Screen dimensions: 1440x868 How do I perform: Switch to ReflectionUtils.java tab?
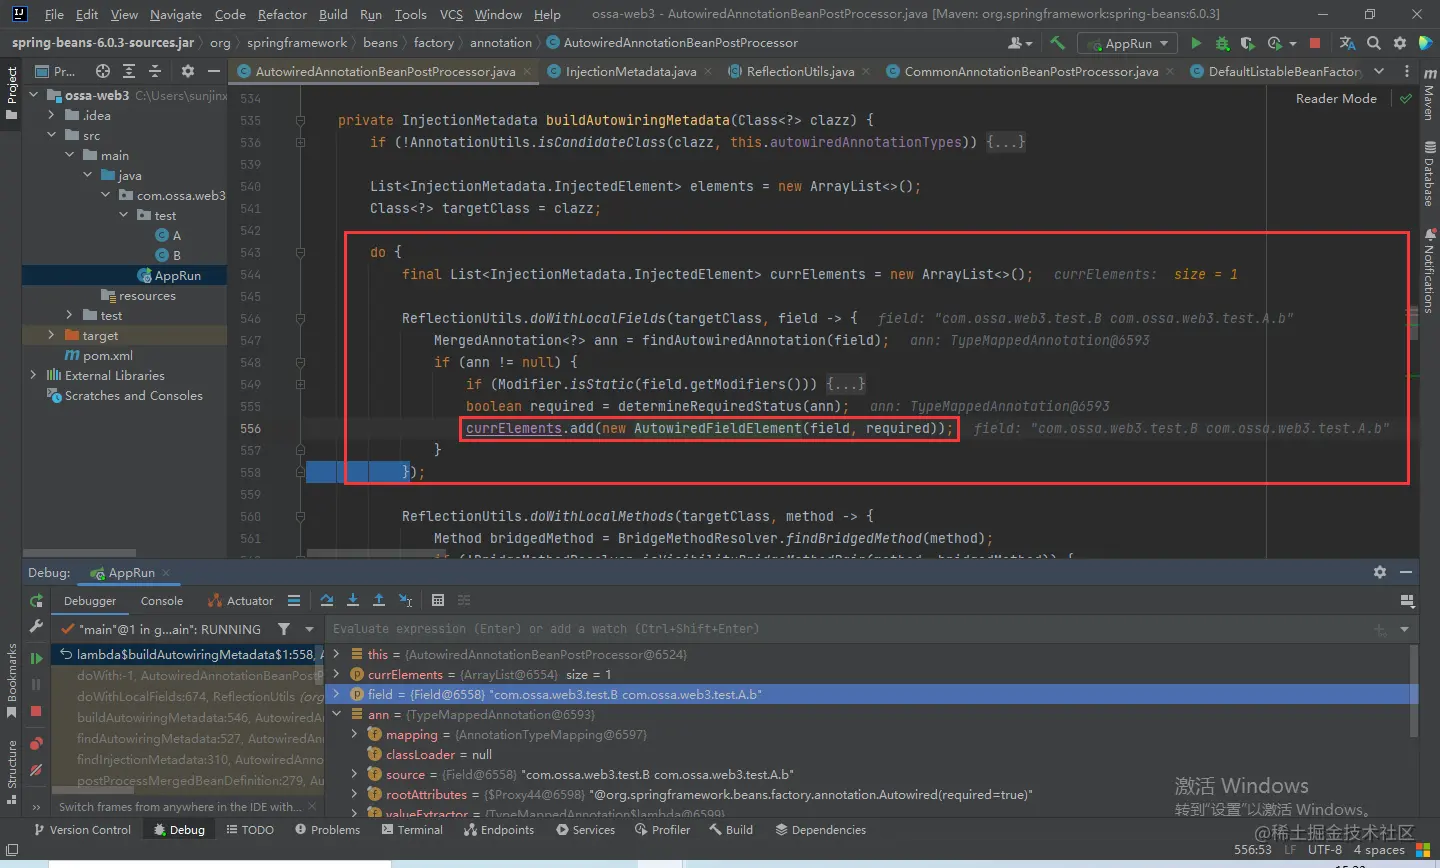(800, 71)
